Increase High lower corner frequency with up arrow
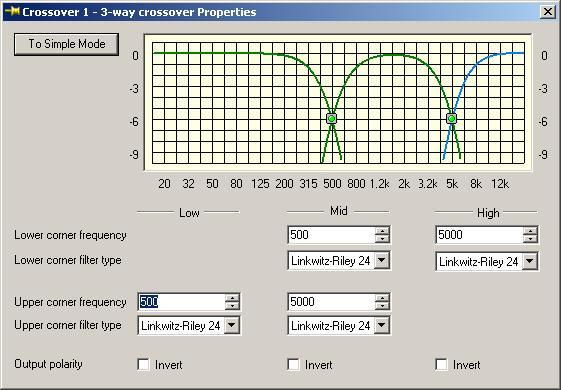The width and height of the screenshot is (561, 390). (x=530, y=231)
